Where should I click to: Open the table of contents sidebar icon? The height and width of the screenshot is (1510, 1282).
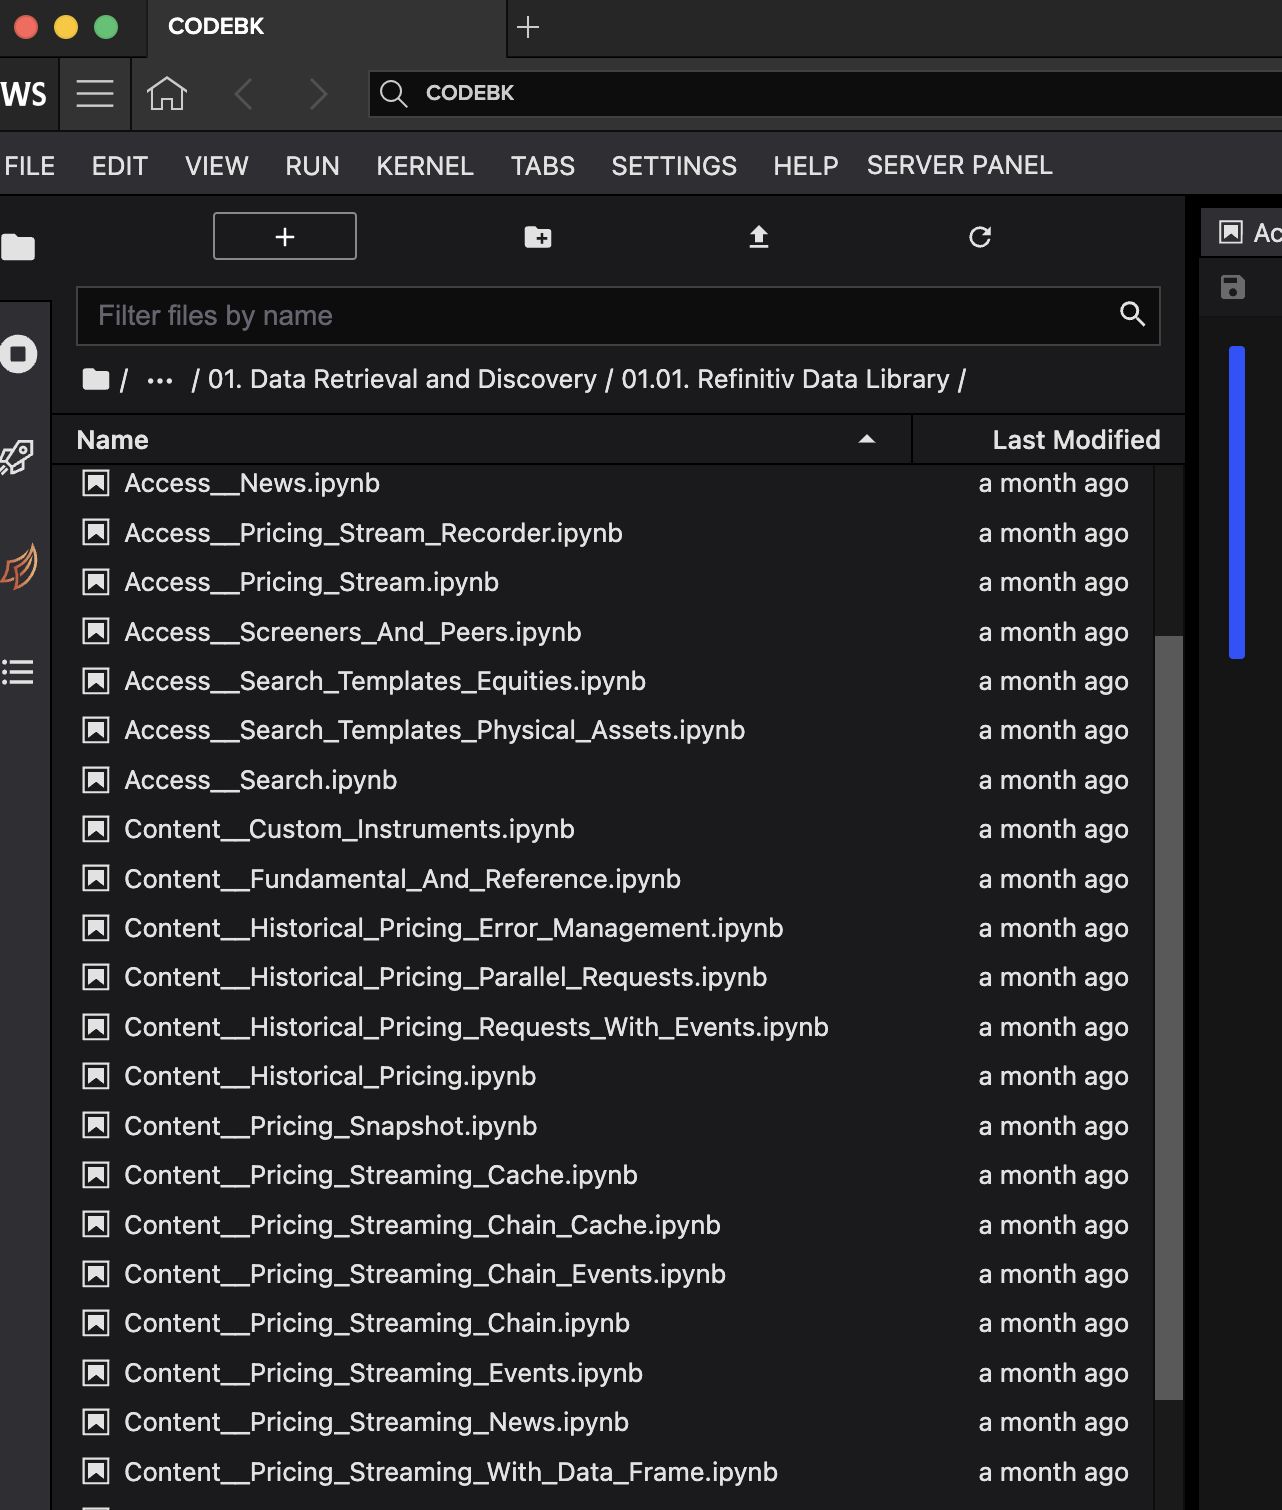point(17,672)
